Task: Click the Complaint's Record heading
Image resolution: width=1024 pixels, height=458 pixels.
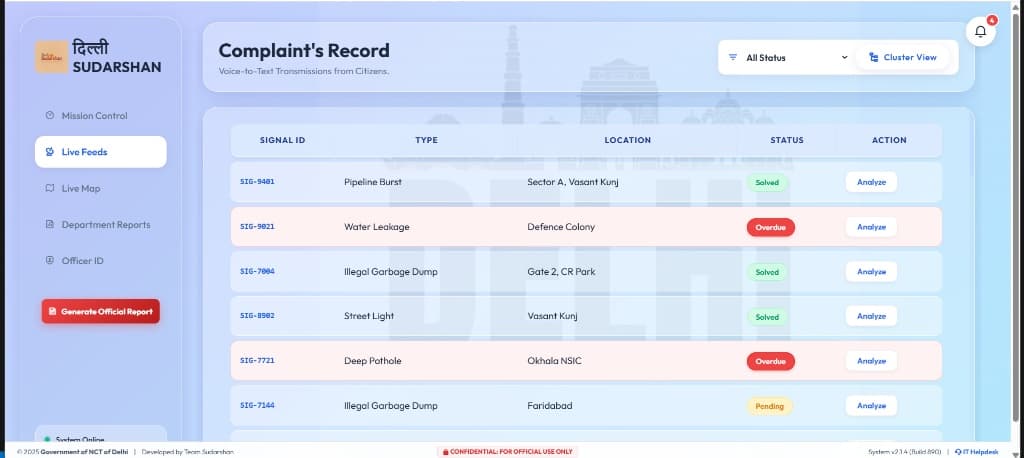Action: click(x=304, y=50)
